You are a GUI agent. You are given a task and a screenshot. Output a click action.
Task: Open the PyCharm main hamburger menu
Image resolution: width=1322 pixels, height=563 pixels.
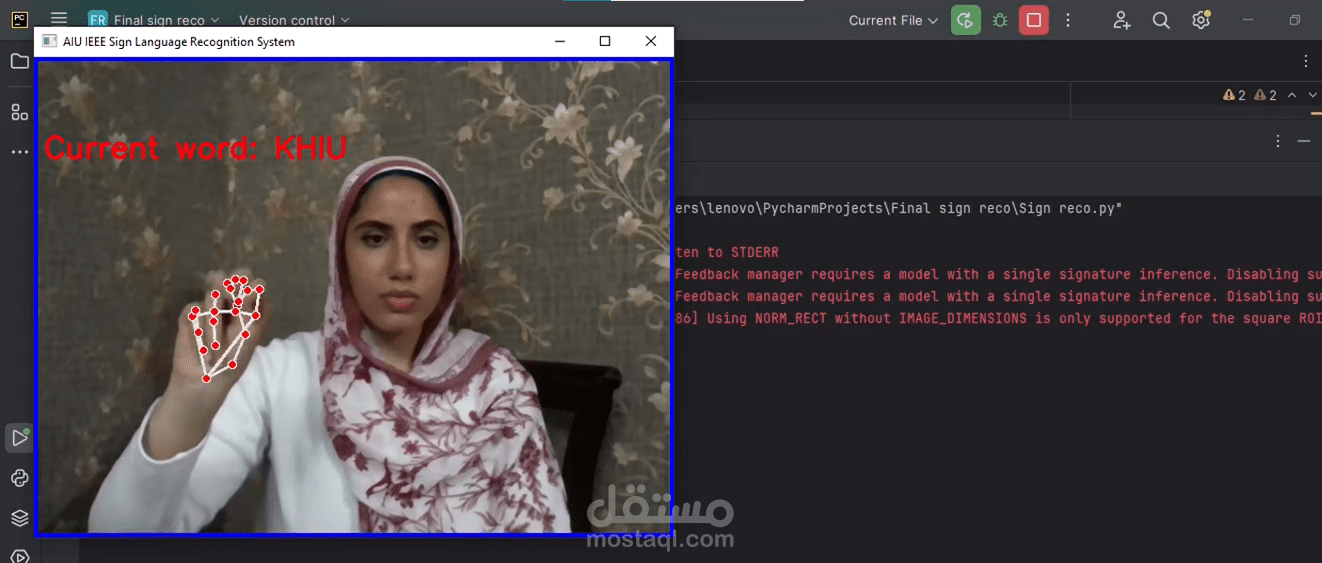[x=59, y=19]
